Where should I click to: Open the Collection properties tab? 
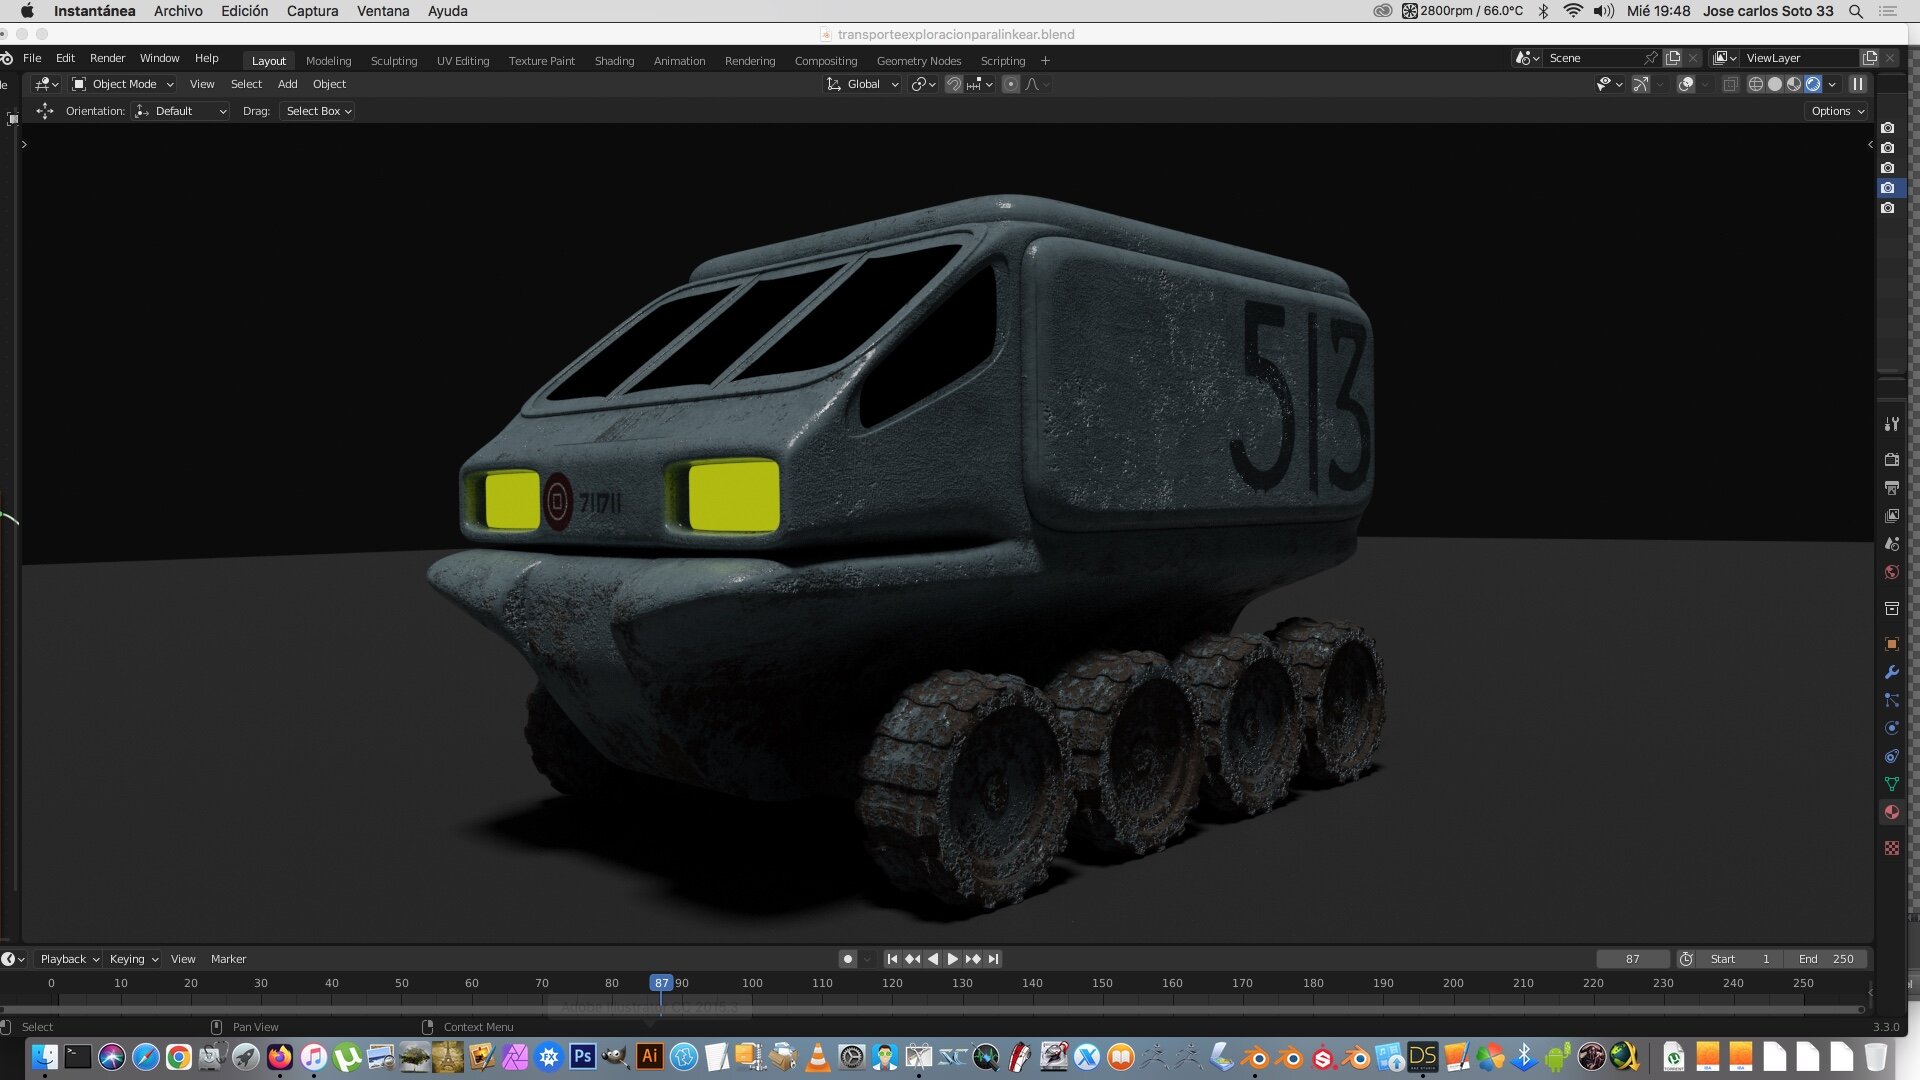(x=1891, y=608)
